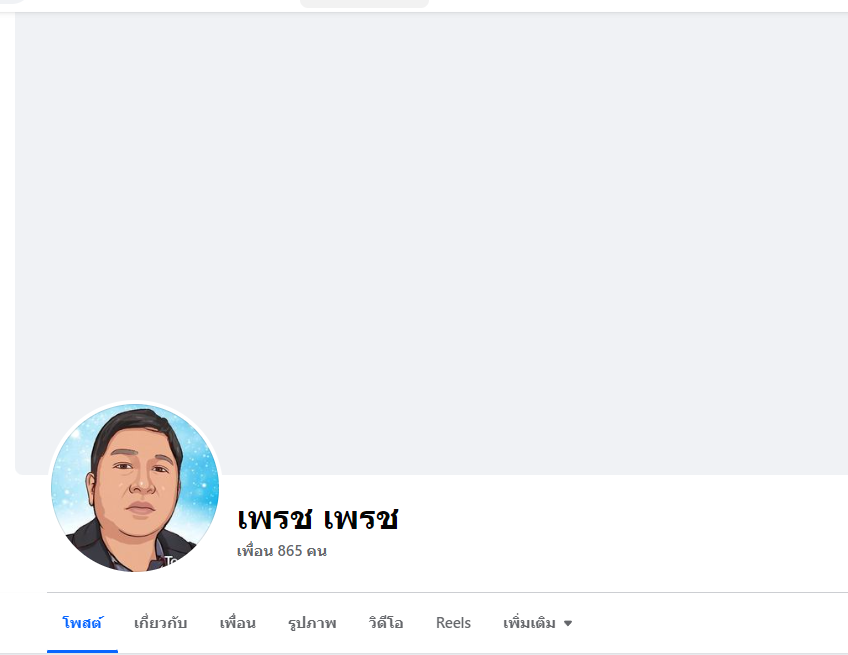The image size is (848, 655).
Task: Click the caret arrow beside เพิ่มเติม
Action: [568, 623]
